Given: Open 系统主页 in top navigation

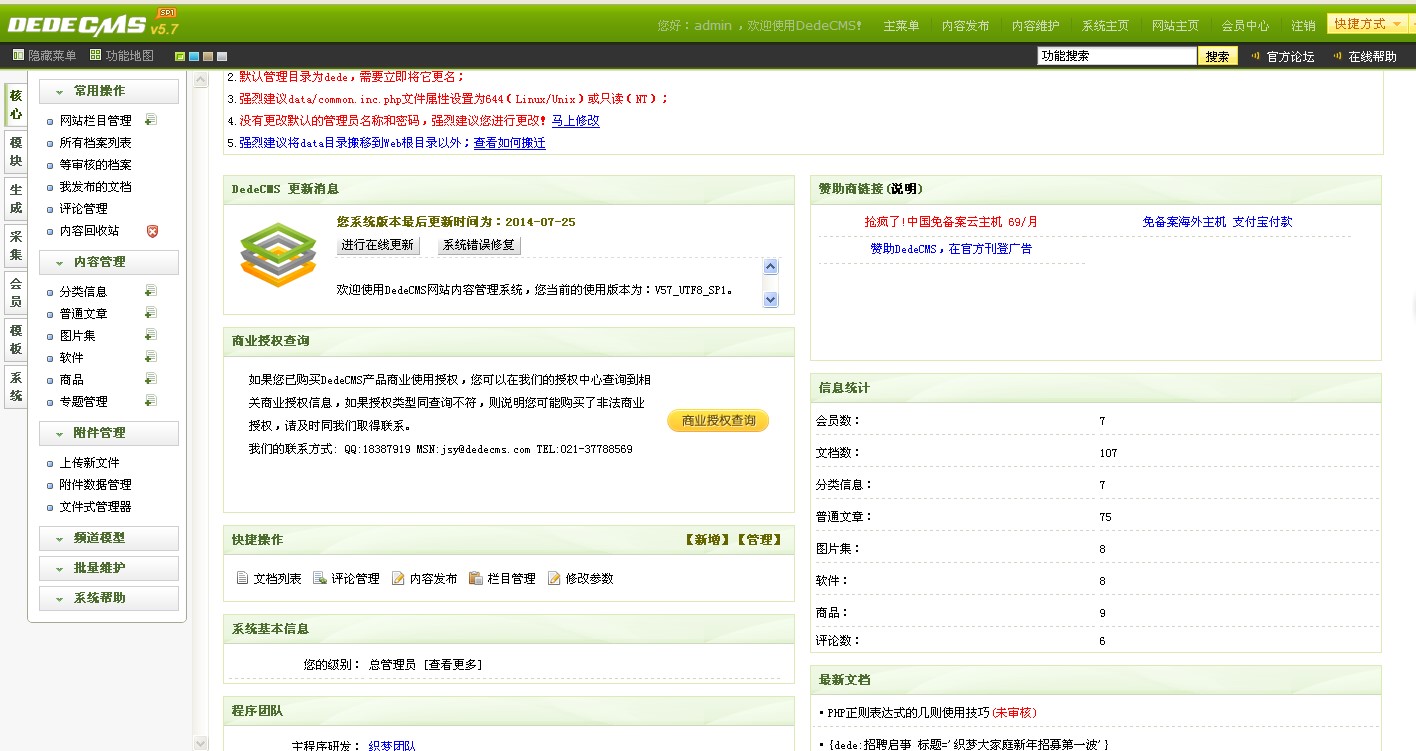Looking at the screenshot, I should tap(1105, 26).
